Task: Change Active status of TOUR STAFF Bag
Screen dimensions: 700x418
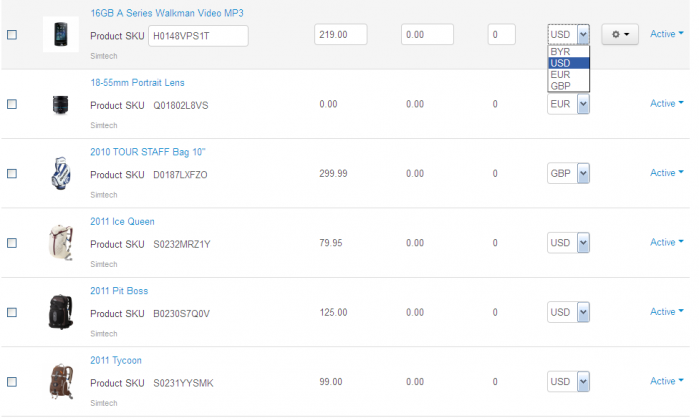Action: coord(667,173)
